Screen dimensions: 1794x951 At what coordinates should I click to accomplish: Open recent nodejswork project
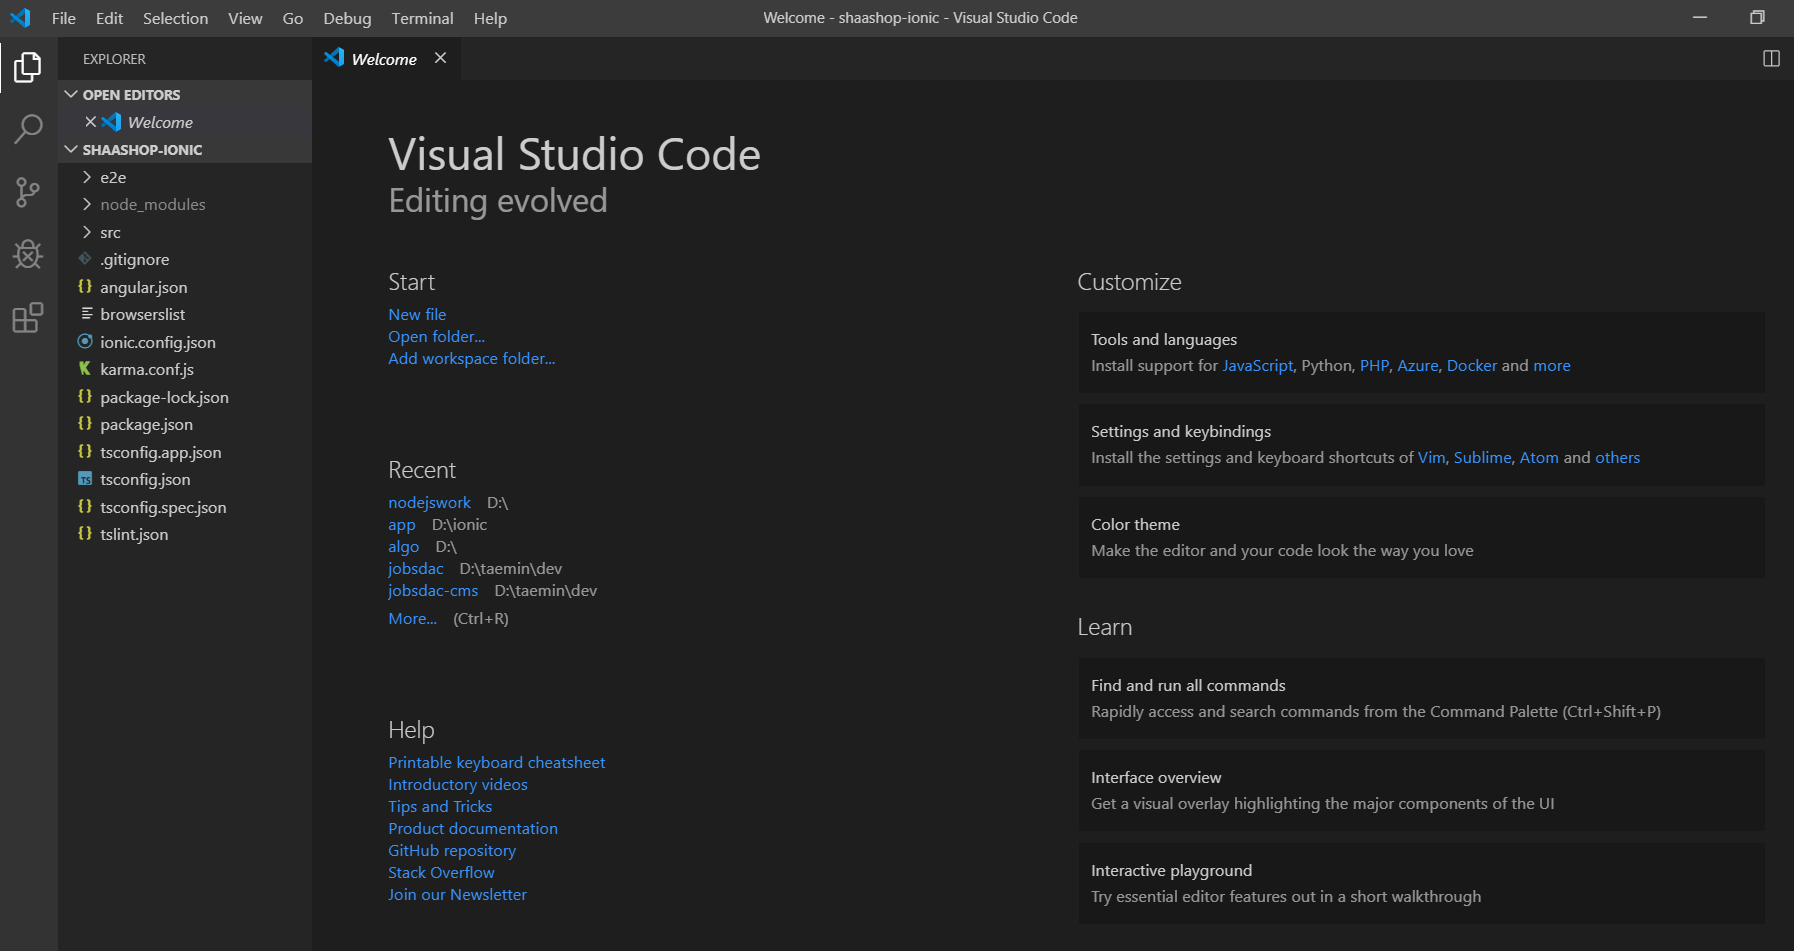point(429,502)
